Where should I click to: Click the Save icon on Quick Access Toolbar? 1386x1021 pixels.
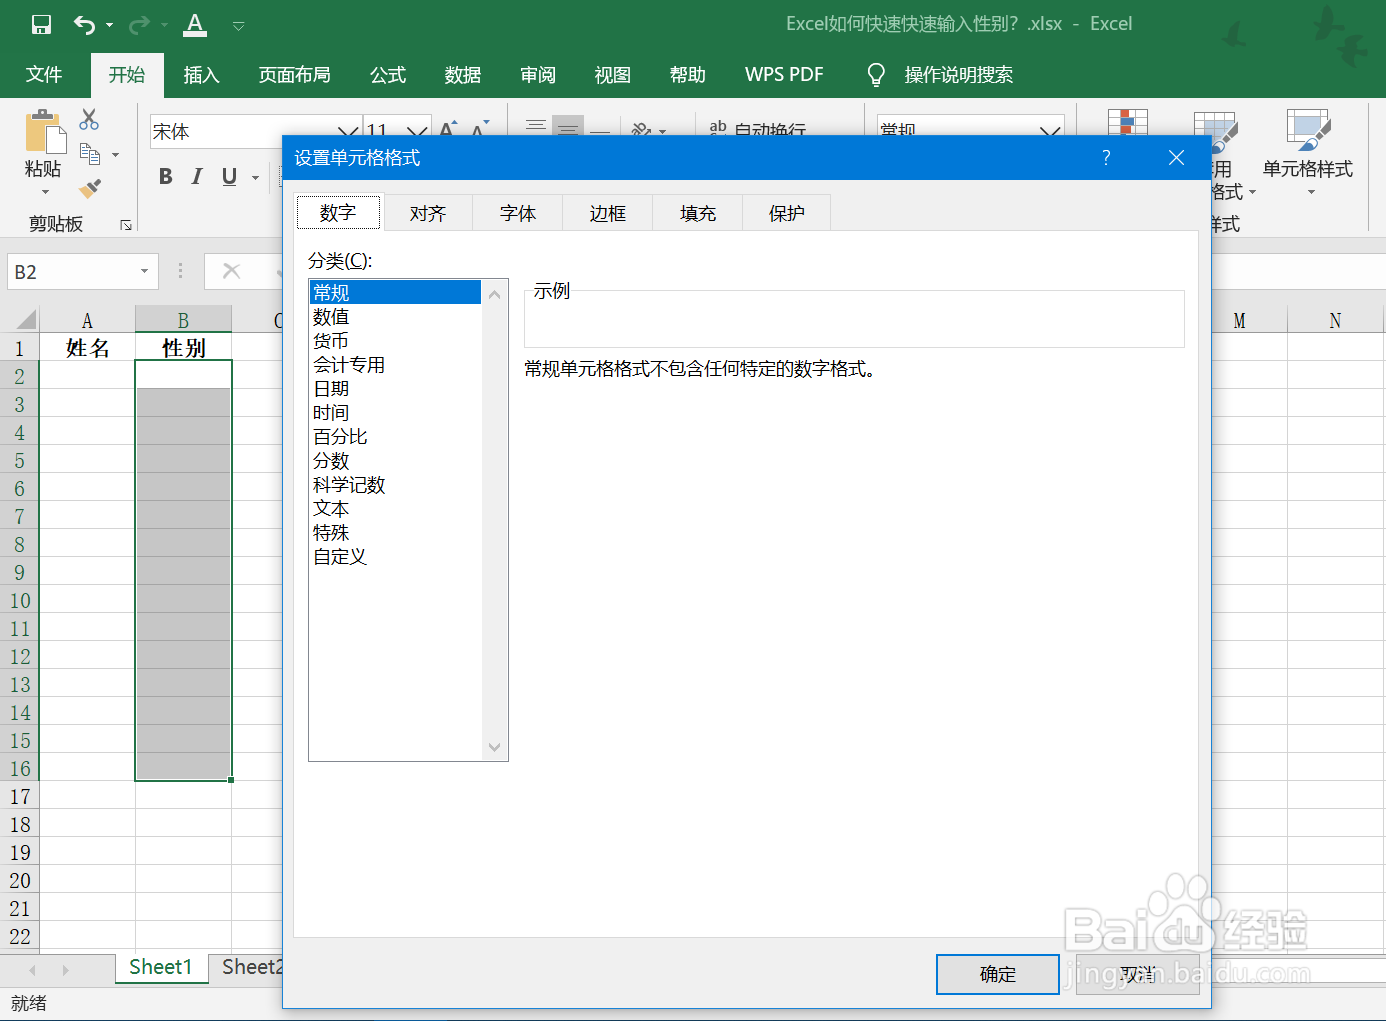40,23
